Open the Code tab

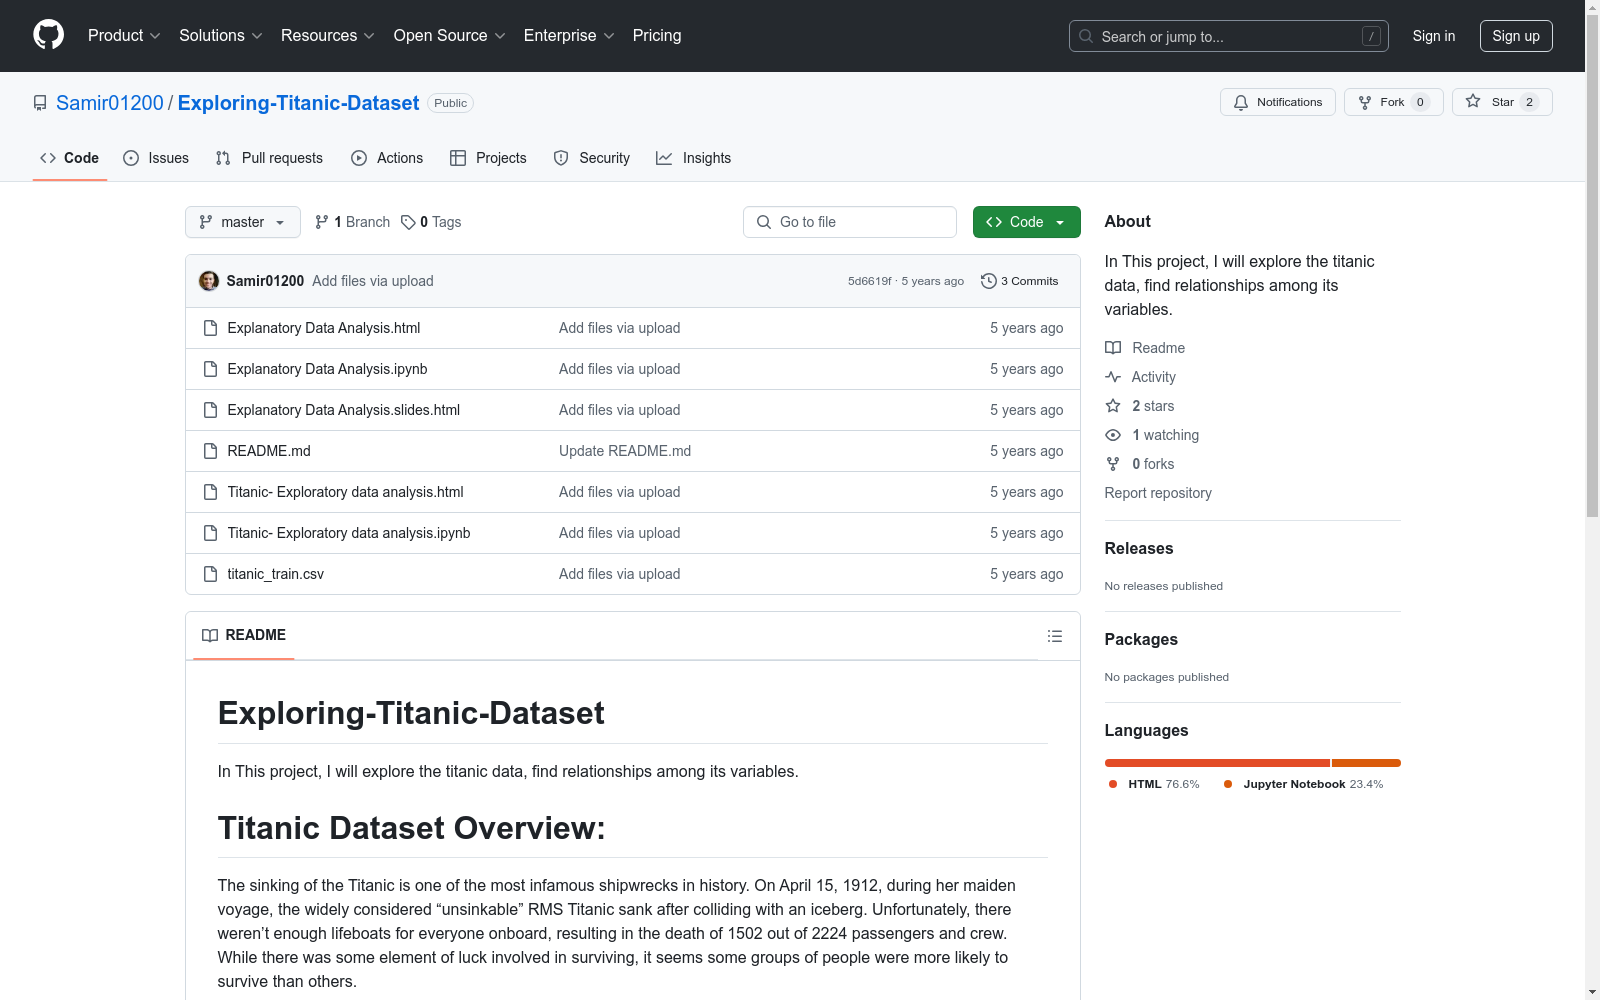click(70, 158)
